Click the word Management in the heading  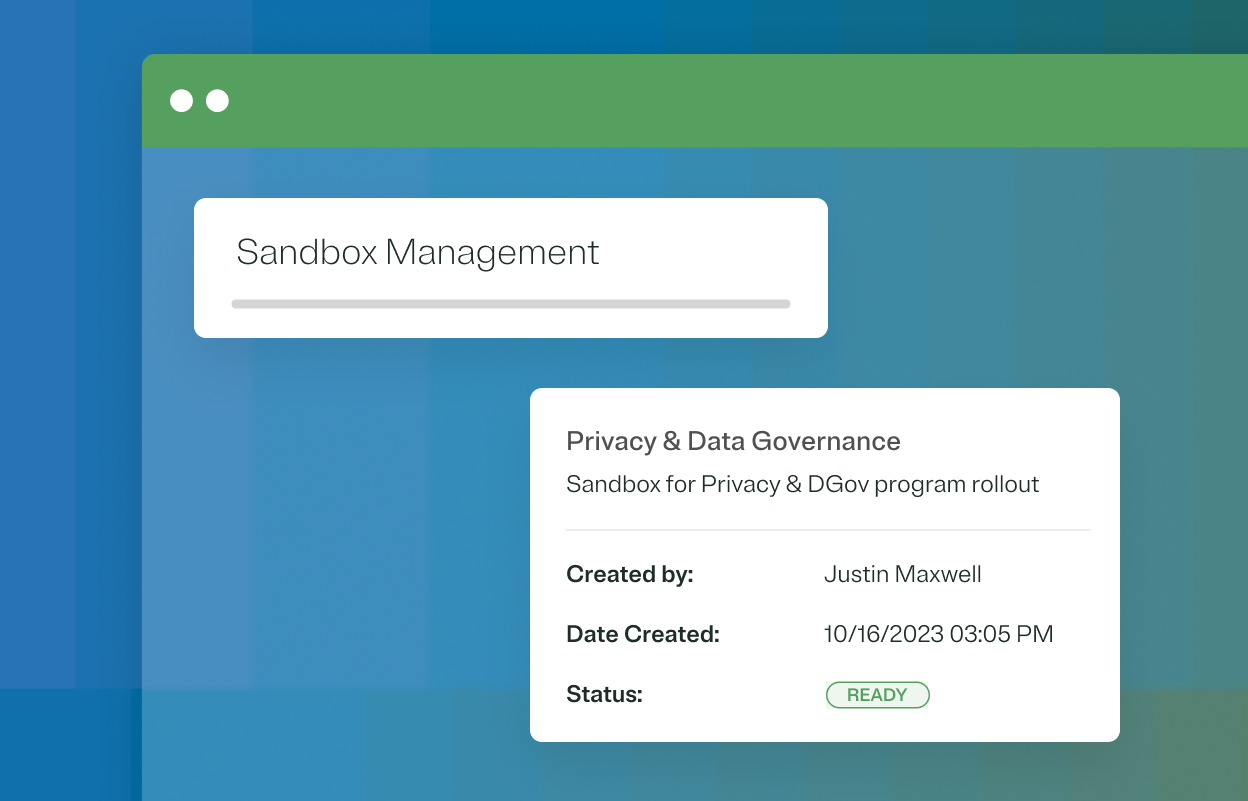point(492,252)
